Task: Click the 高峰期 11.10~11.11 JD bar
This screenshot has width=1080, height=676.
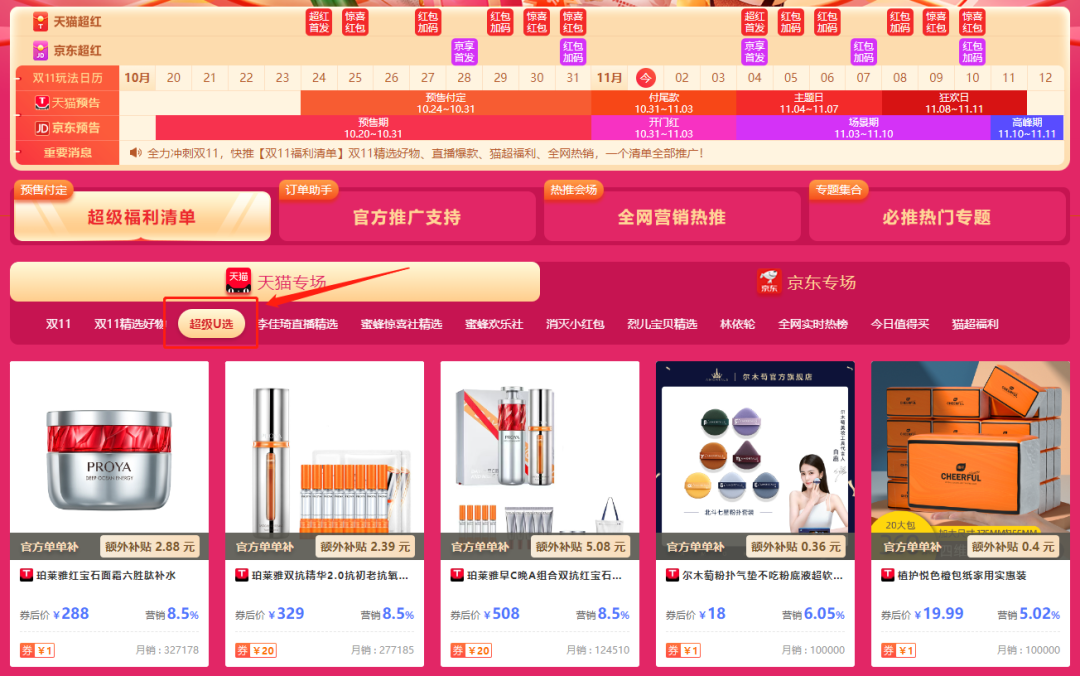Action: [x=1027, y=127]
